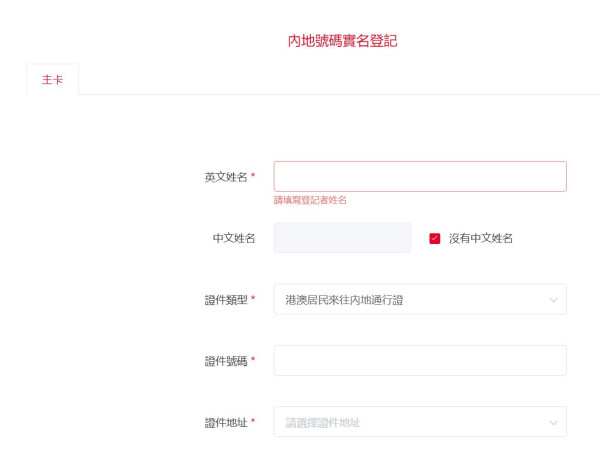Click the 英文姓名 field label
Image resolution: width=600 pixels, height=464 pixels.
225,176
